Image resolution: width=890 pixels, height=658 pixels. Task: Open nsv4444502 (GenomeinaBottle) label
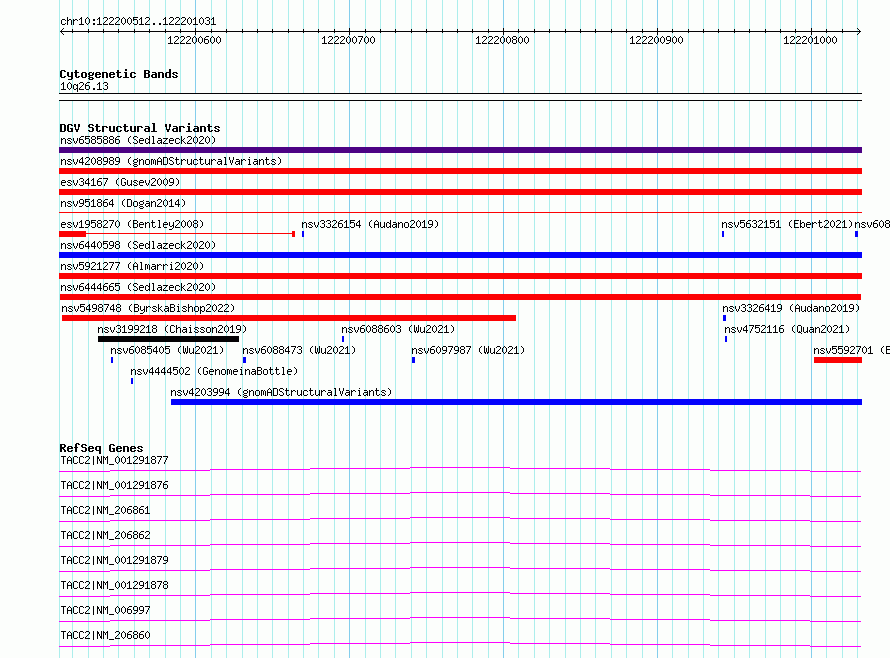pyautogui.click(x=214, y=371)
